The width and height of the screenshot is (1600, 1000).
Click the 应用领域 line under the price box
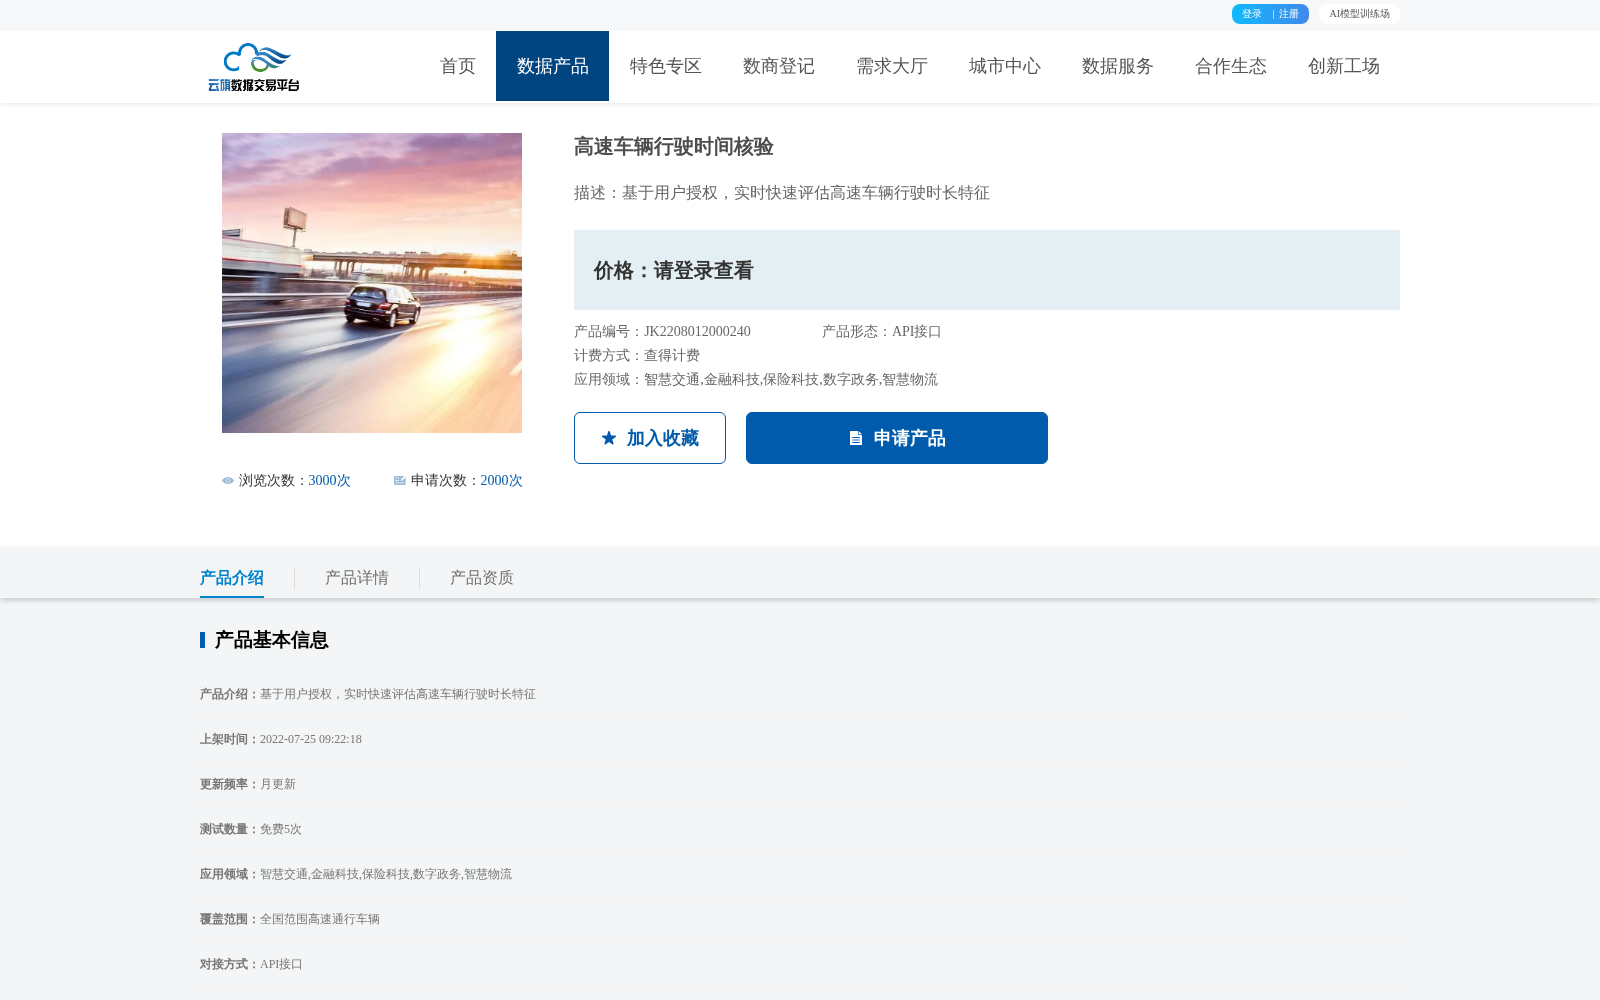[756, 380]
